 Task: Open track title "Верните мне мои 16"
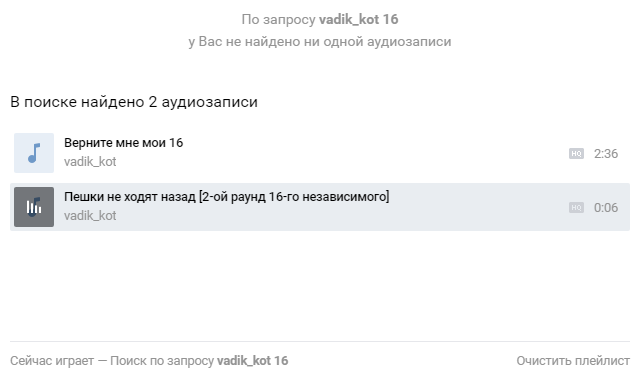[123, 143]
